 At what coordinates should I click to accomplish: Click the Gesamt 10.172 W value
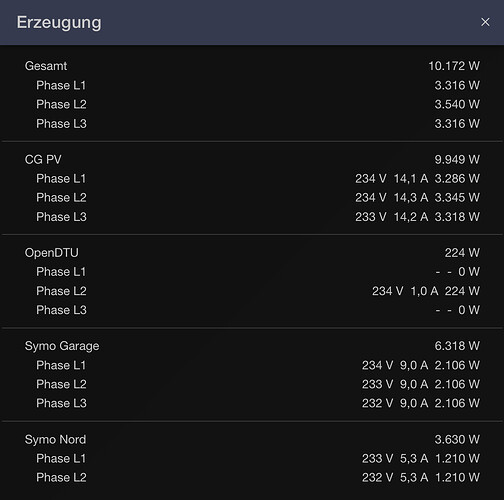454,66
